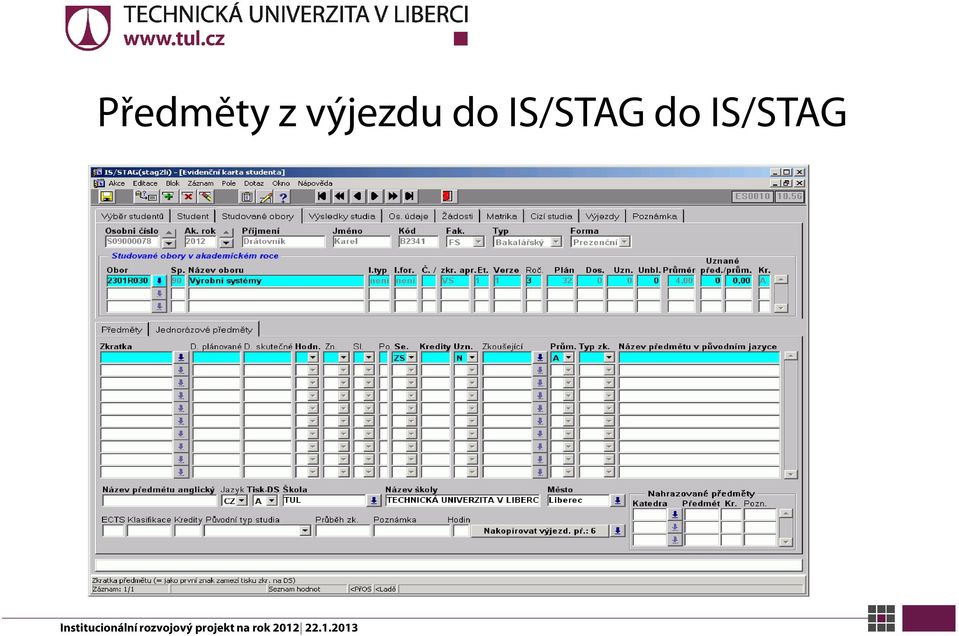Click the Průběh zk. input field
959x636 pixels.
tap(342, 531)
